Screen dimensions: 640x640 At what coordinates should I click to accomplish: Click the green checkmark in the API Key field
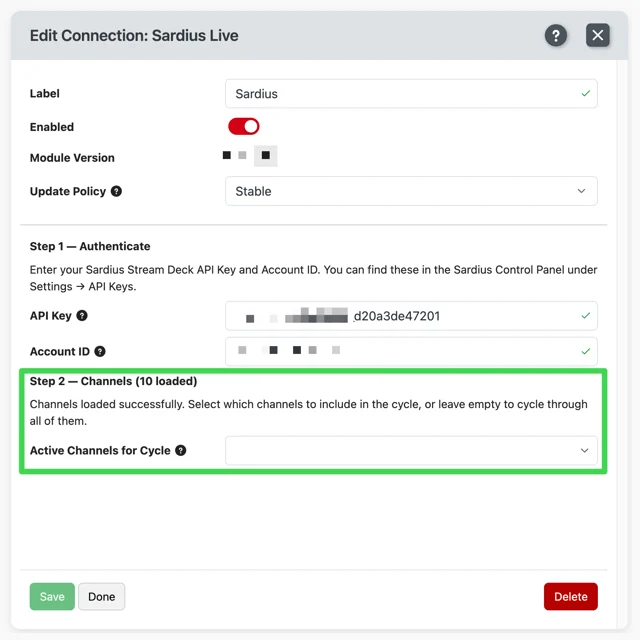[x=586, y=316]
